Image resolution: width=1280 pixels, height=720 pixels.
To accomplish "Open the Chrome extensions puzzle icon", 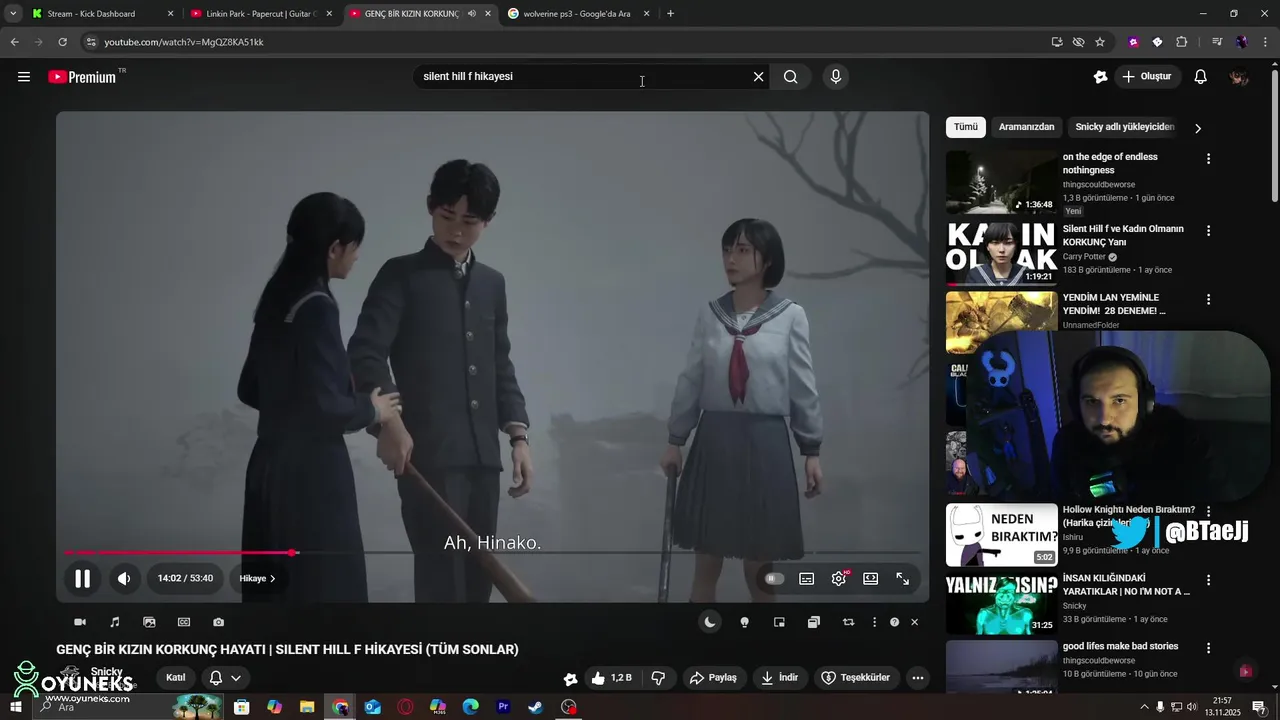I will (1181, 42).
